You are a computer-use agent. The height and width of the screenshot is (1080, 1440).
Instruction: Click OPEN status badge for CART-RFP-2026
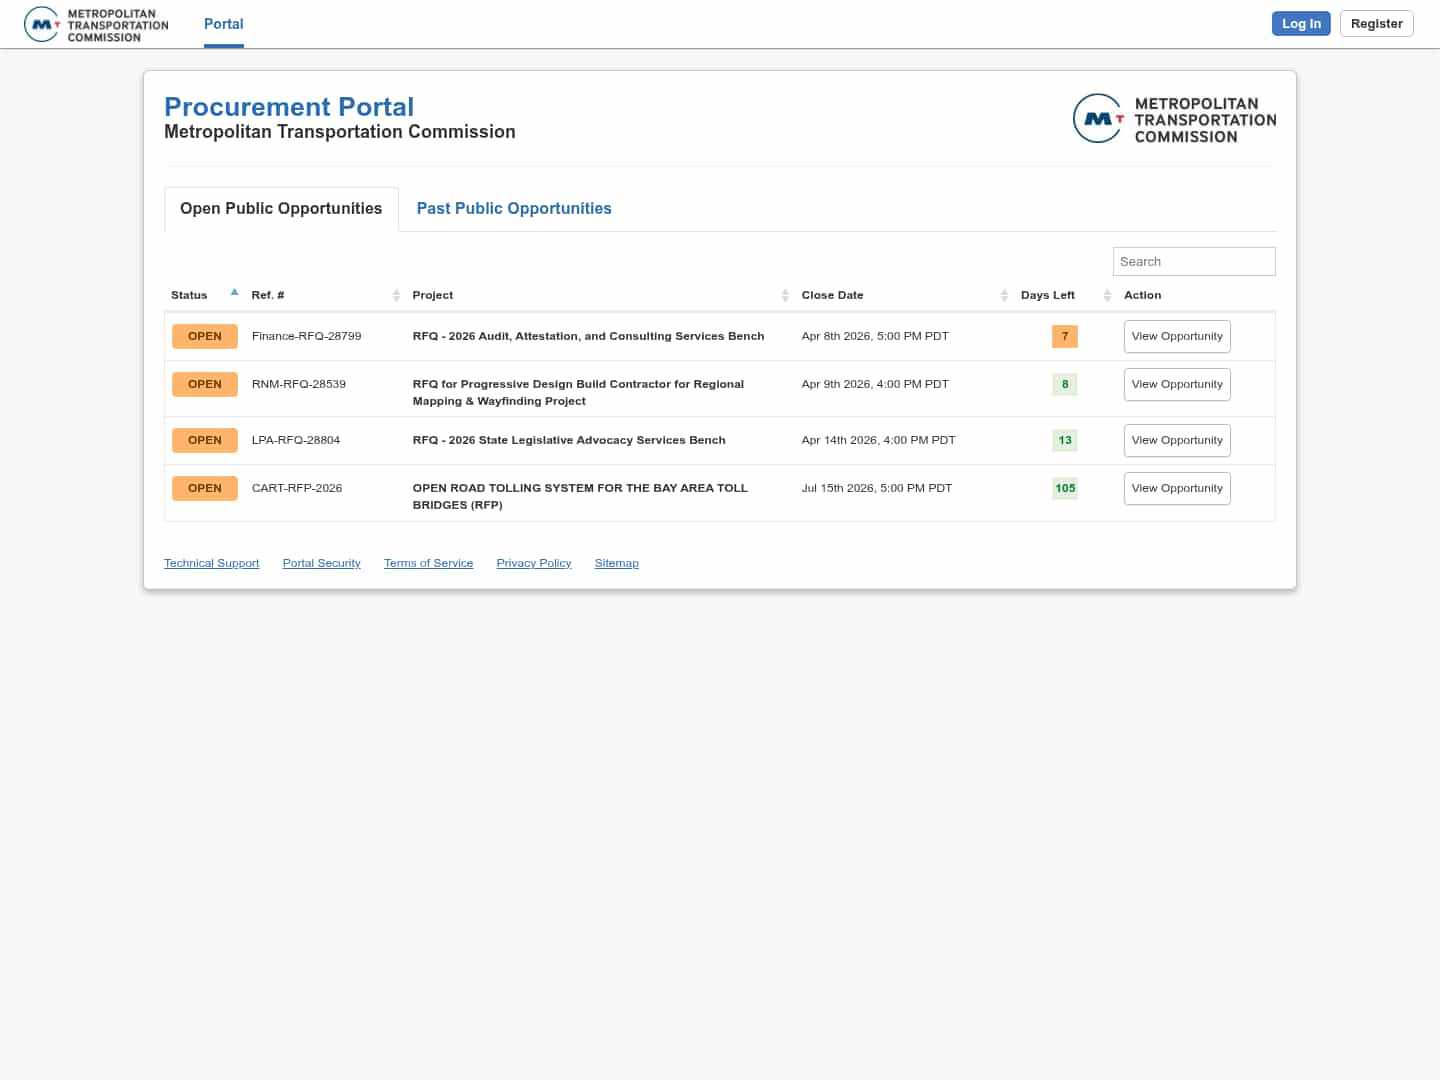tap(205, 488)
